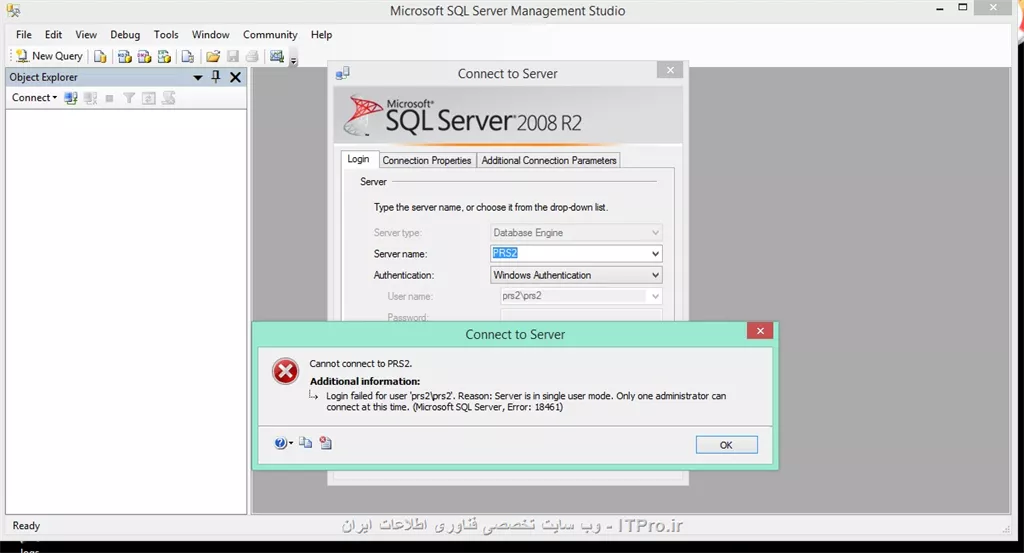
Task: Toggle Object Explorer auto-hide pin
Action: [216, 77]
